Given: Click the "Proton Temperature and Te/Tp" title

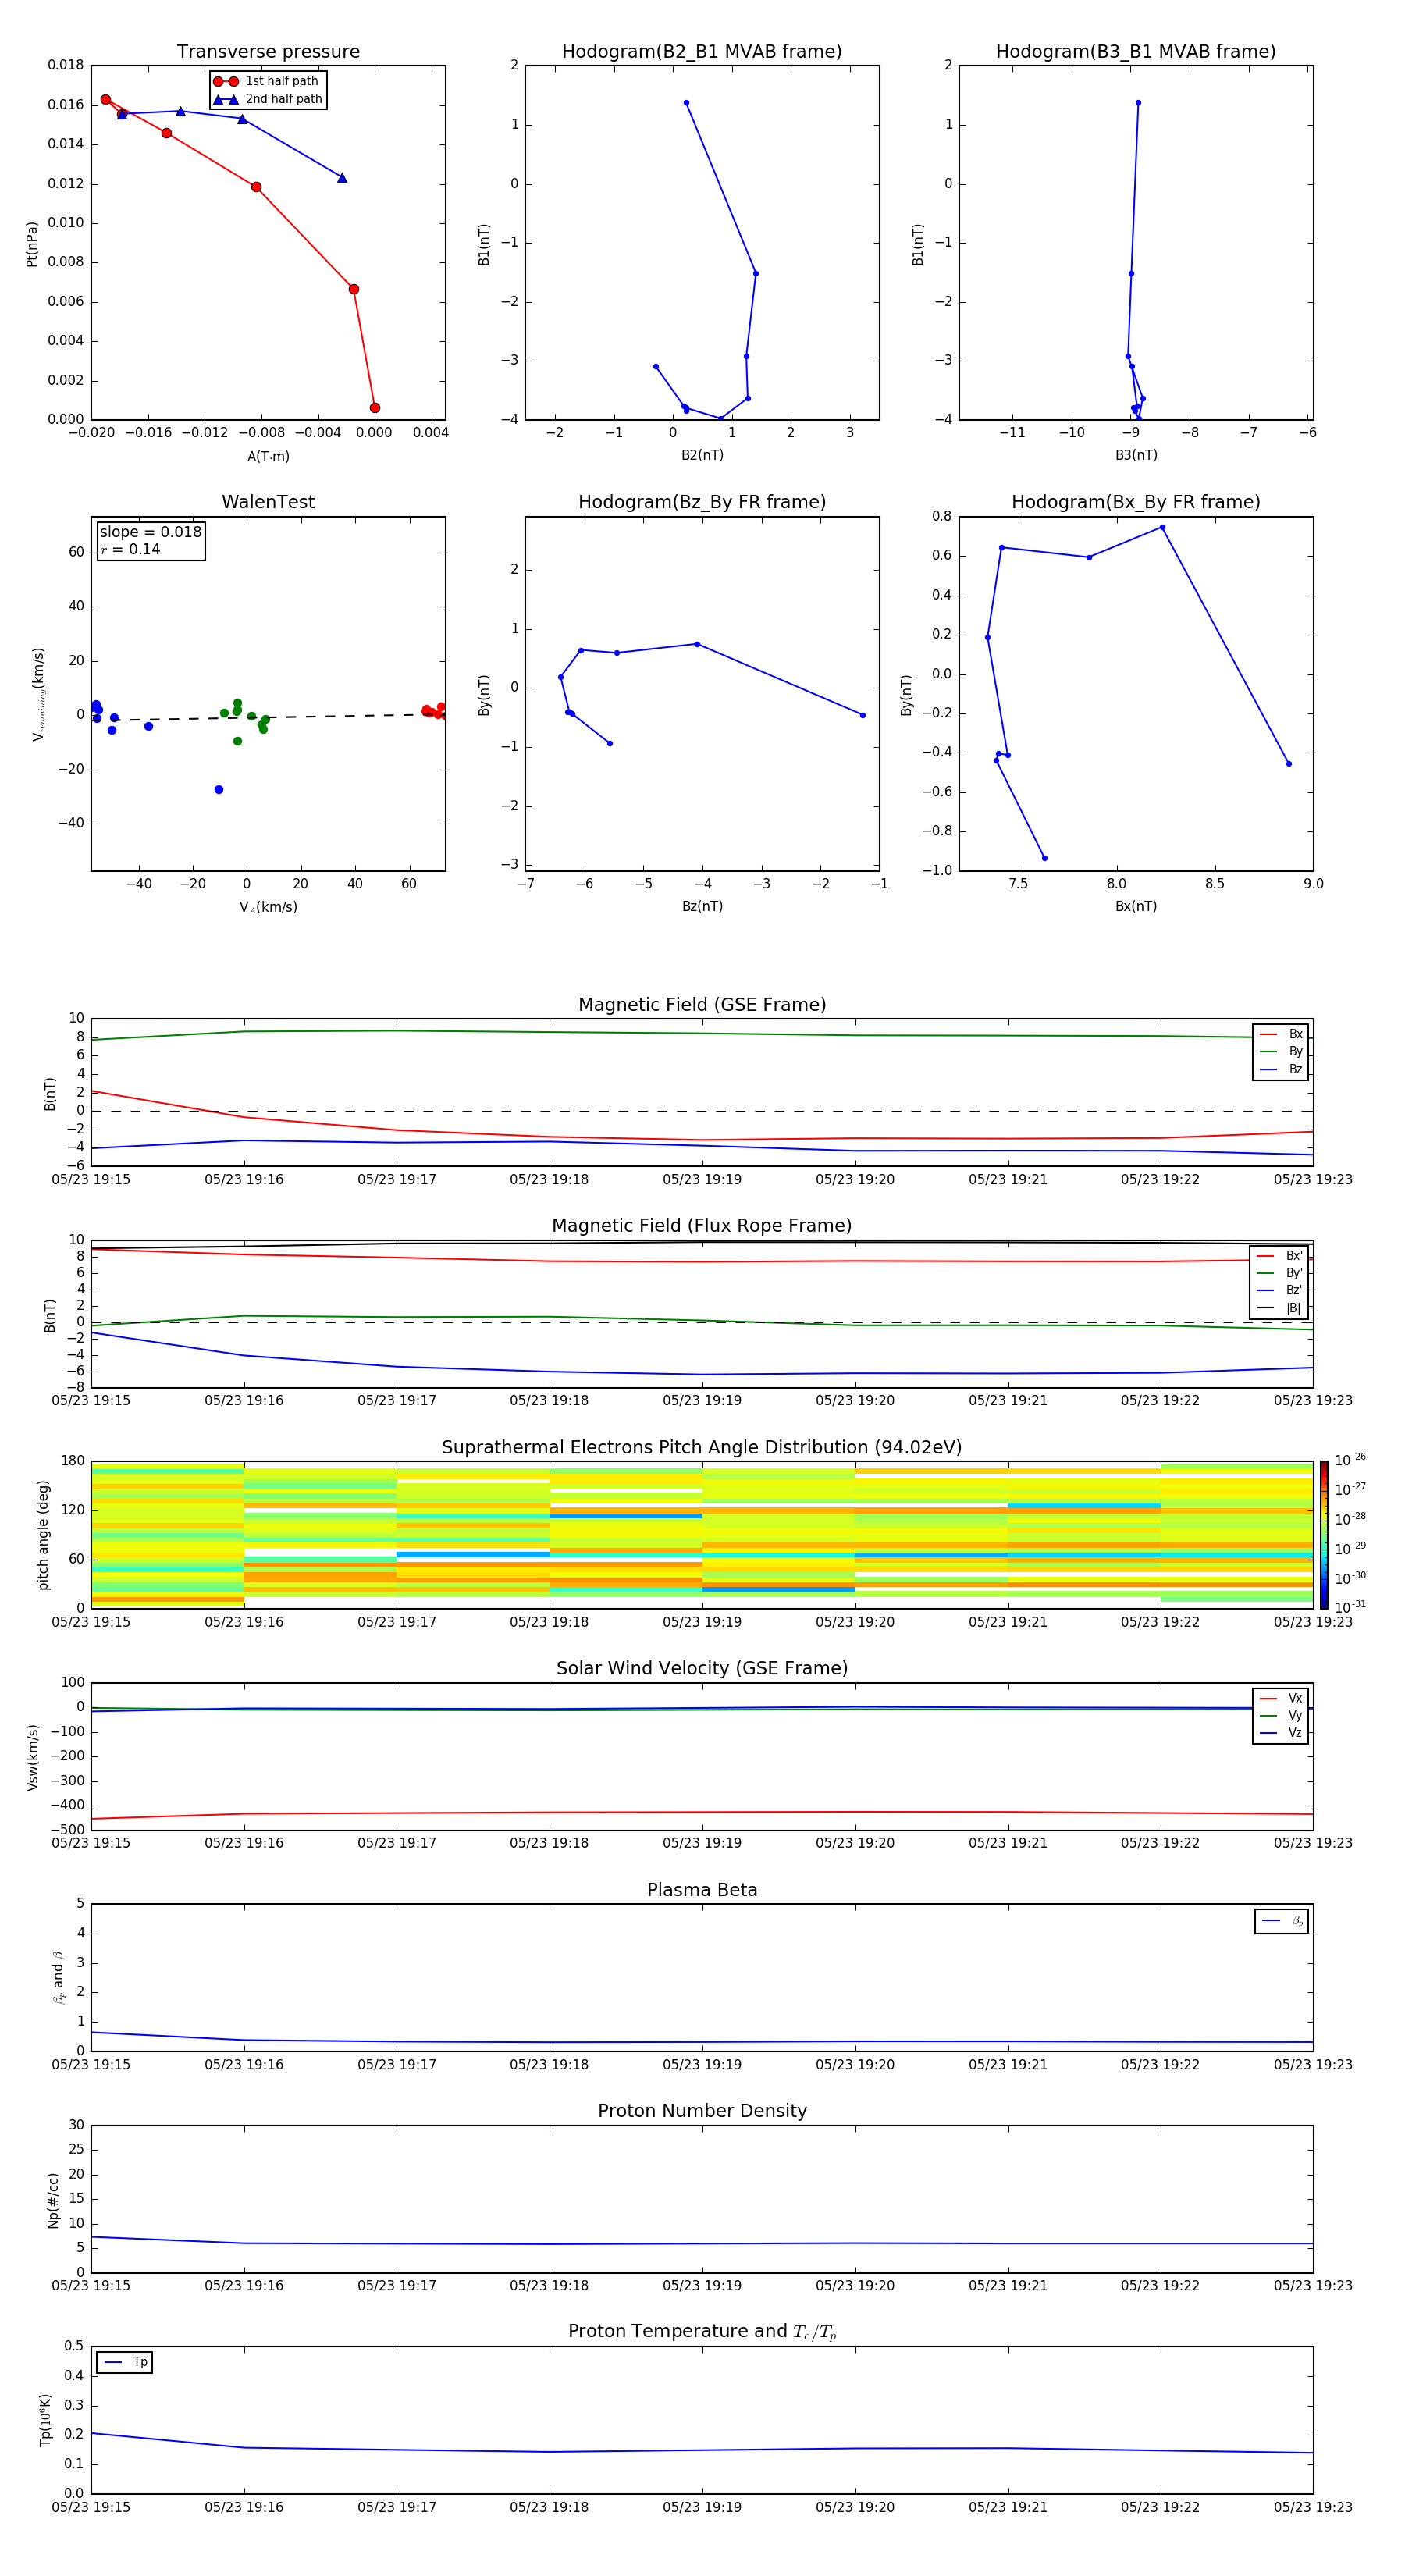Looking at the screenshot, I should point(702,2332).
